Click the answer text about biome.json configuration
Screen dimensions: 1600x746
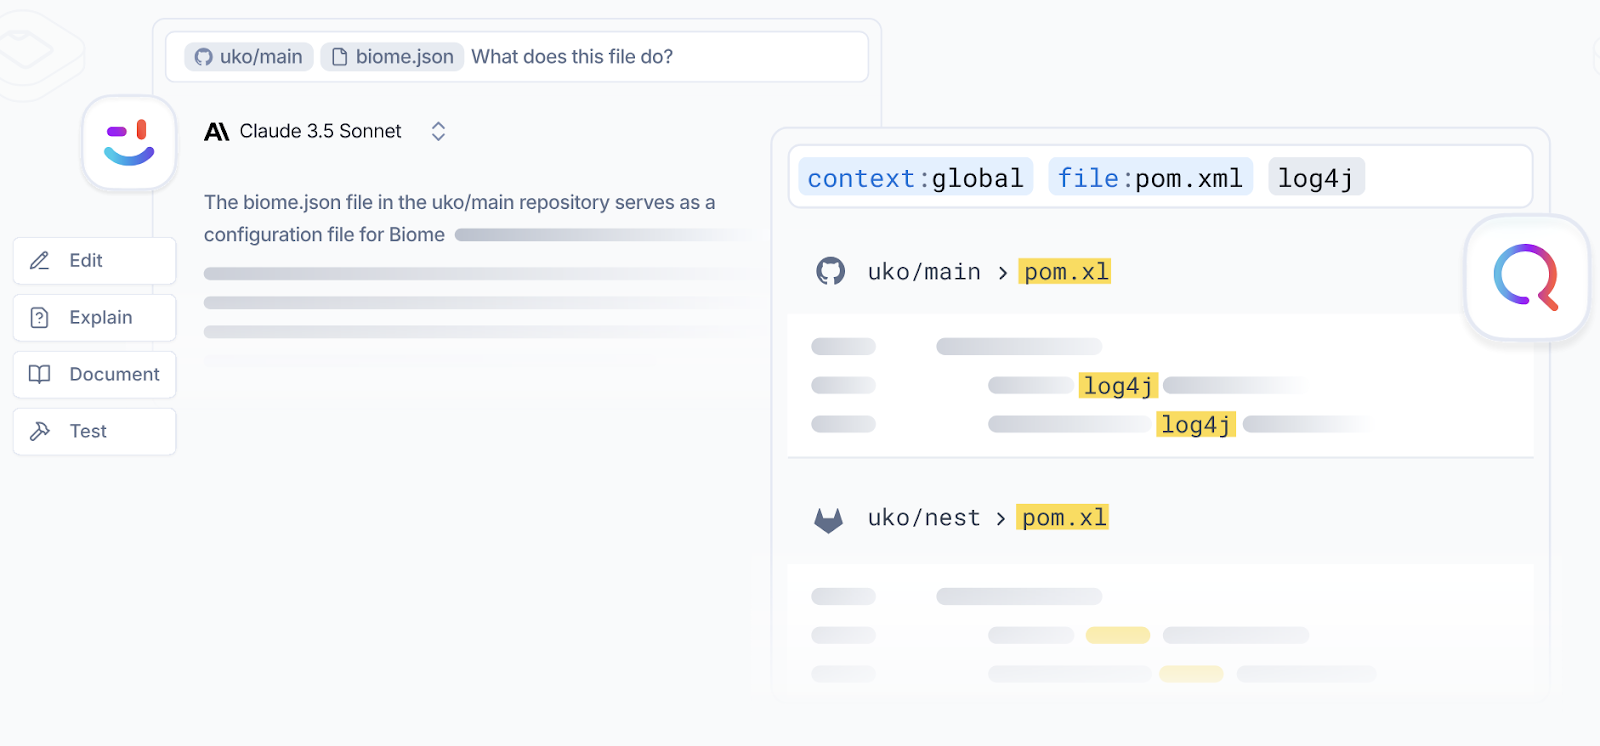pyautogui.click(x=460, y=218)
